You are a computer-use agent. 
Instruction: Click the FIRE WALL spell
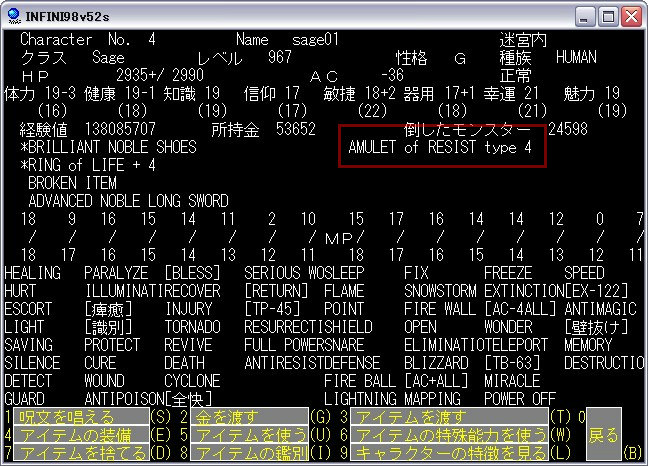(x=440, y=309)
